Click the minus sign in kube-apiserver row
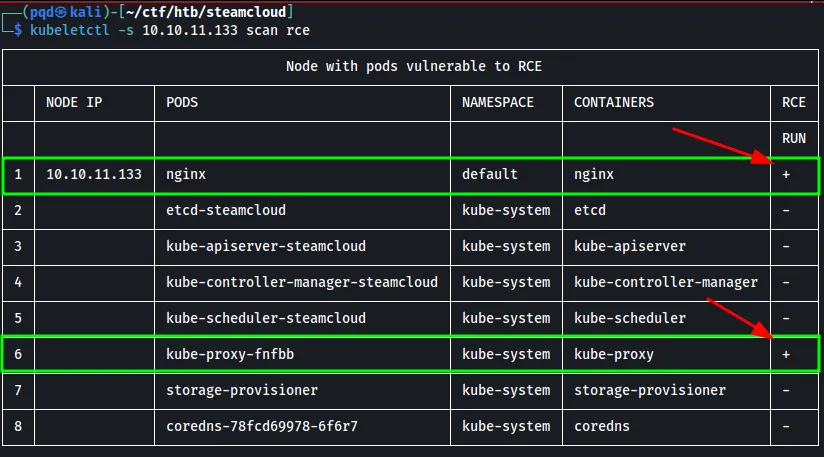824x457 pixels. tap(786, 246)
